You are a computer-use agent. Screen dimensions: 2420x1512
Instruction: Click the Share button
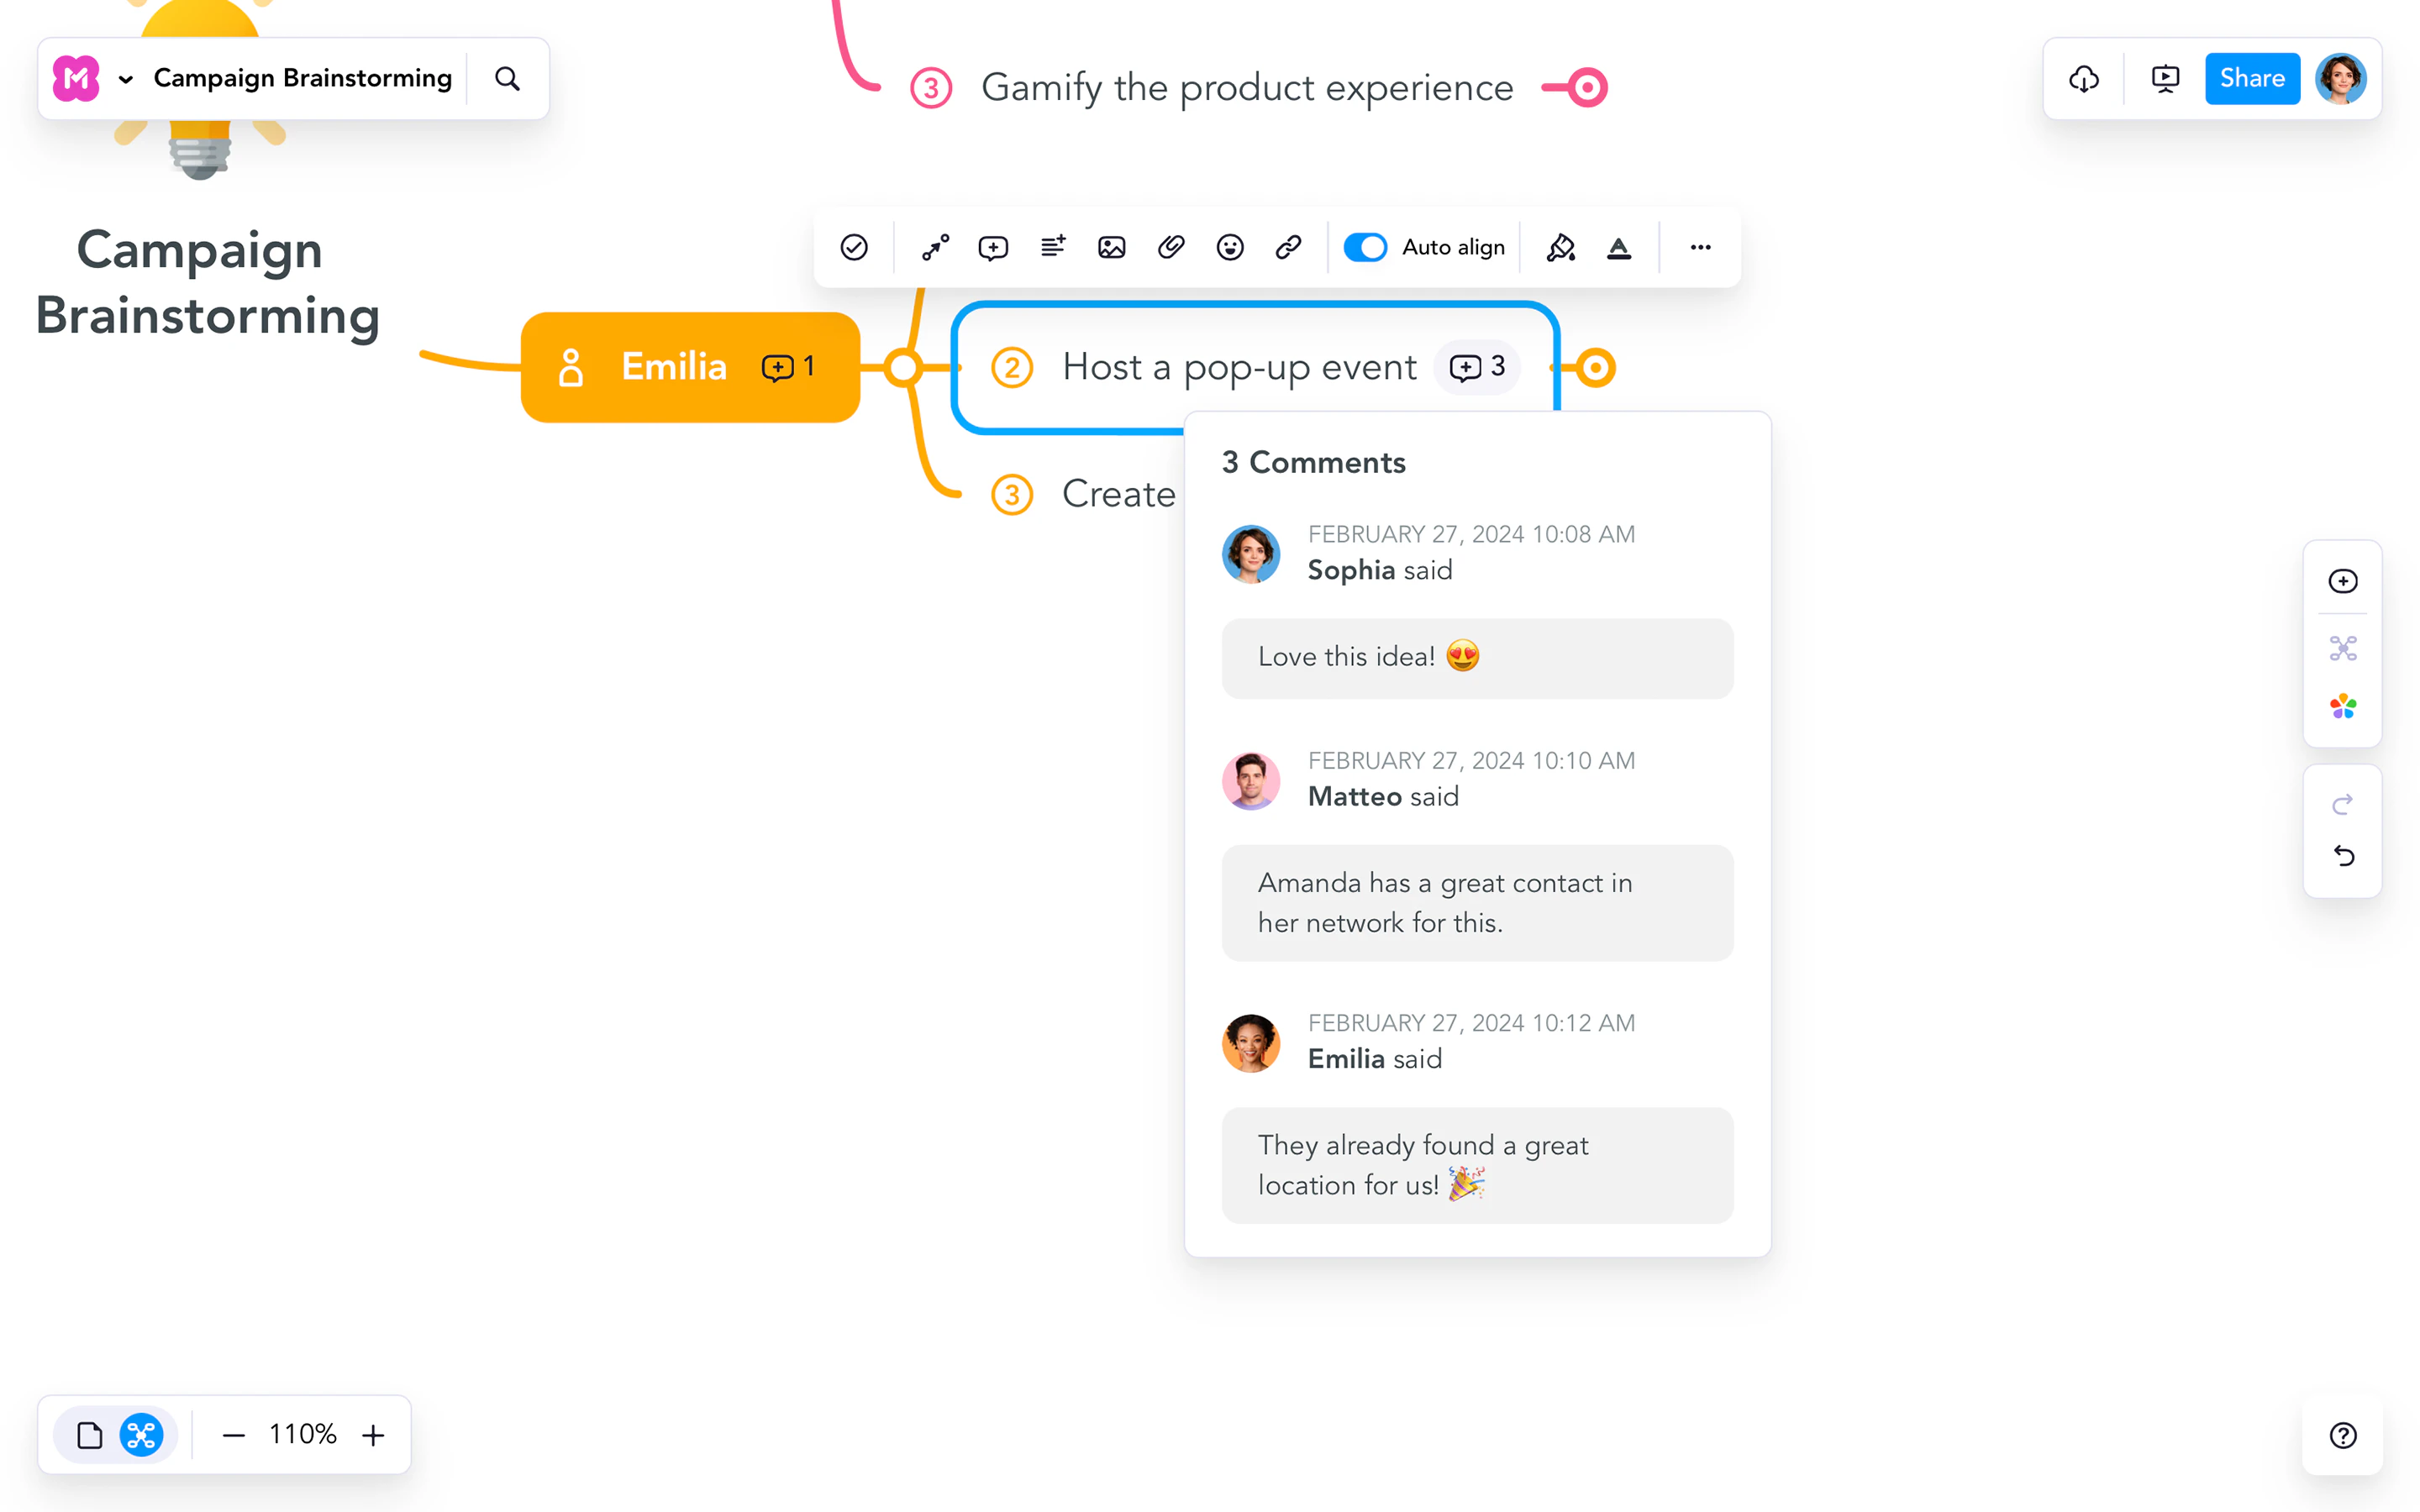(x=2252, y=78)
